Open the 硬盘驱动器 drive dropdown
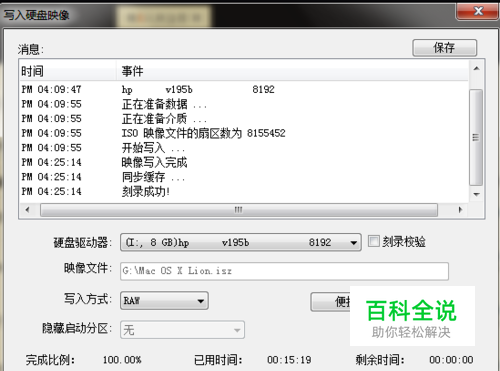This screenshot has width=500, height=371. (241, 242)
